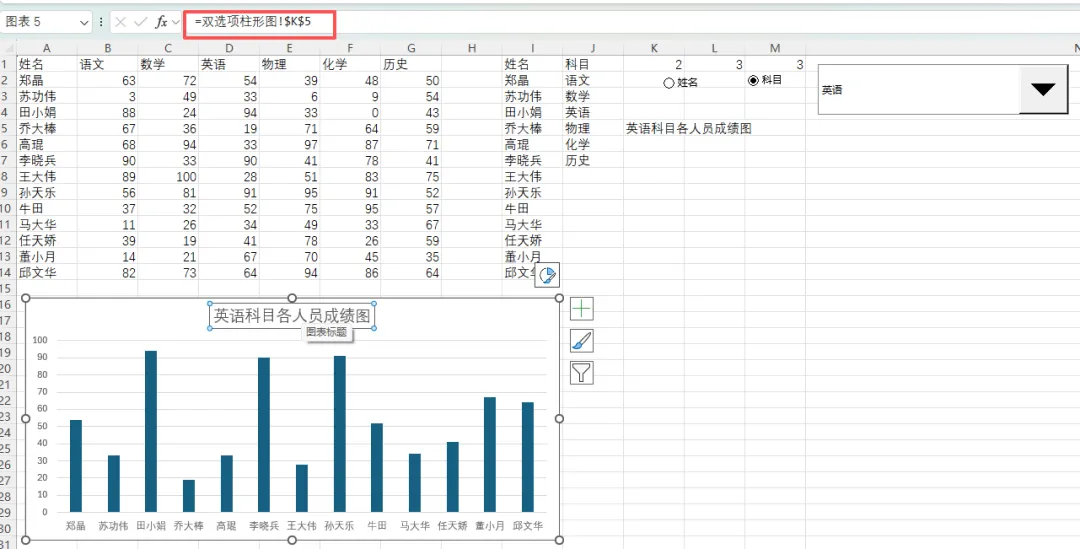
Task: Click the 田小娟 bar in the chart
Action: [x=151, y=432]
